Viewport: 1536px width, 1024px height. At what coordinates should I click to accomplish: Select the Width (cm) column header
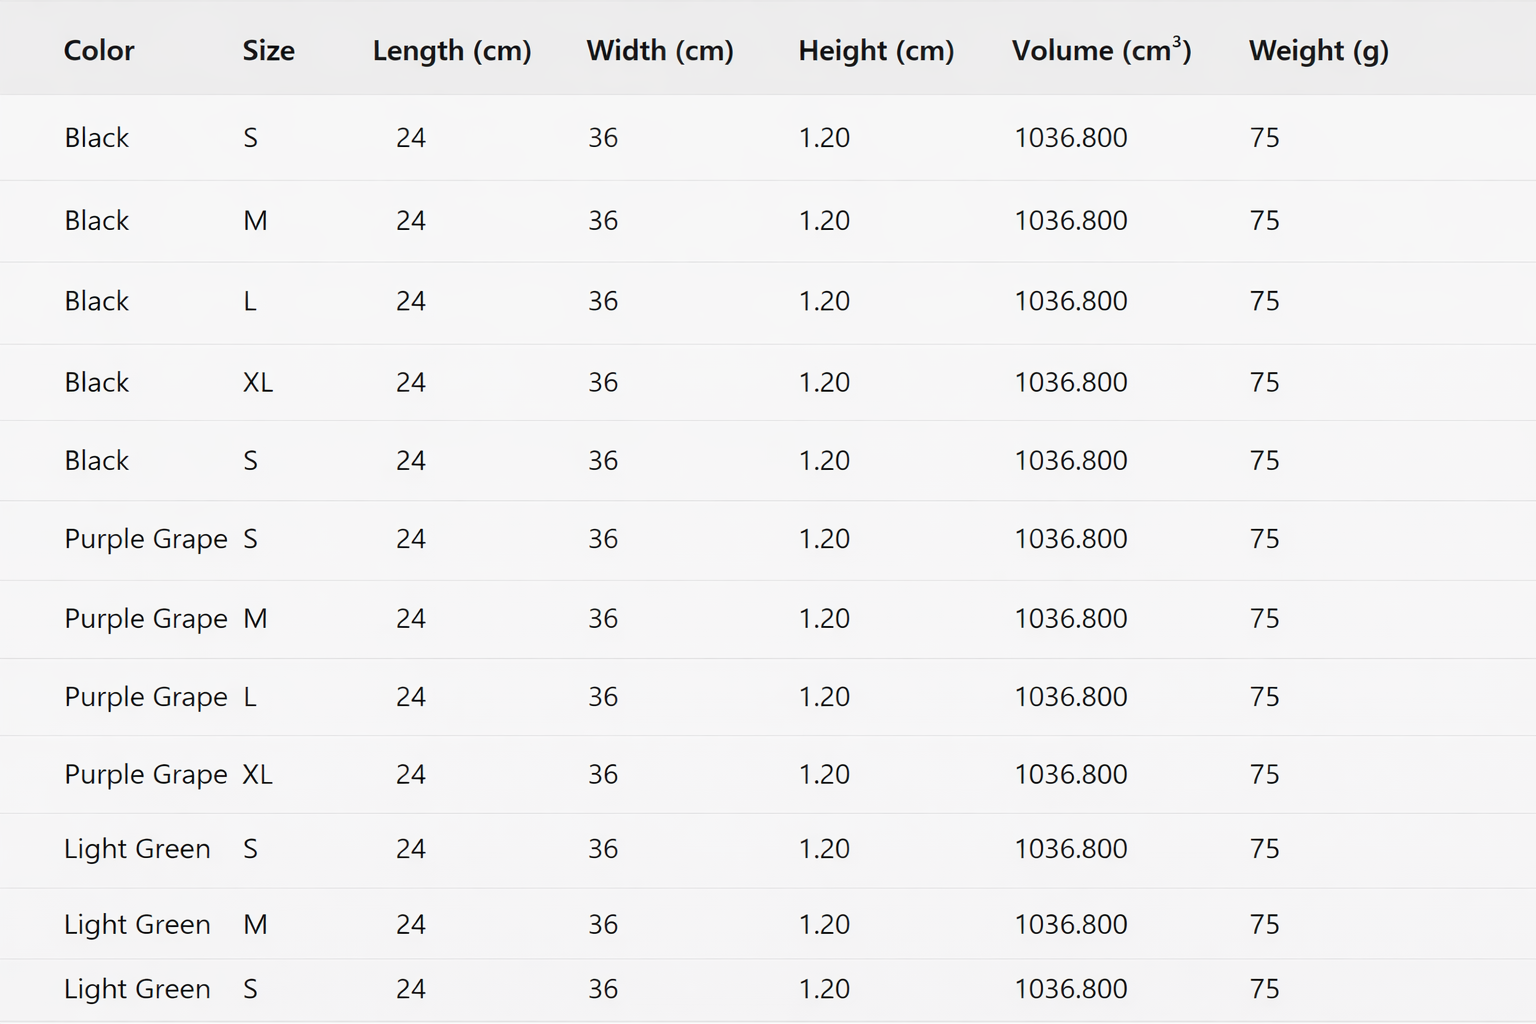tap(659, 50)
